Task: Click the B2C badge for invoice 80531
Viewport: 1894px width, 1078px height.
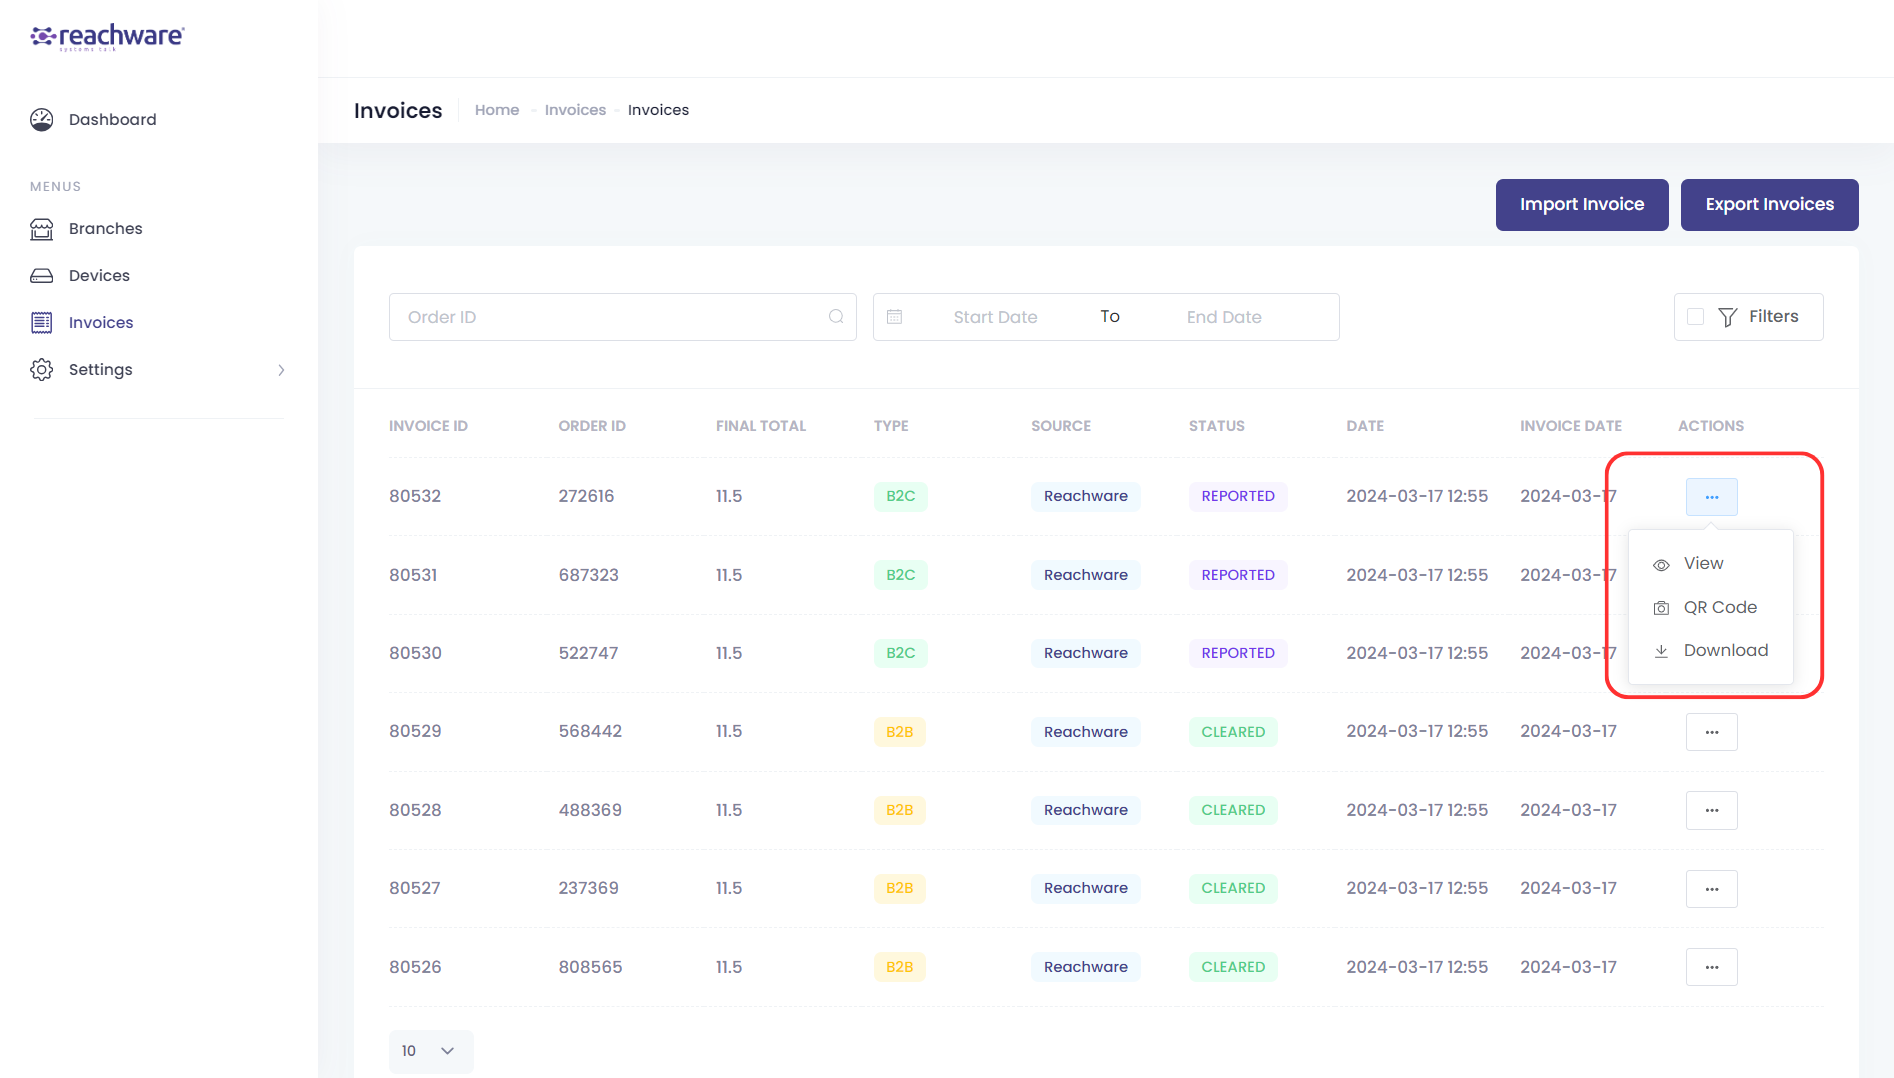Action: (901, 575)
